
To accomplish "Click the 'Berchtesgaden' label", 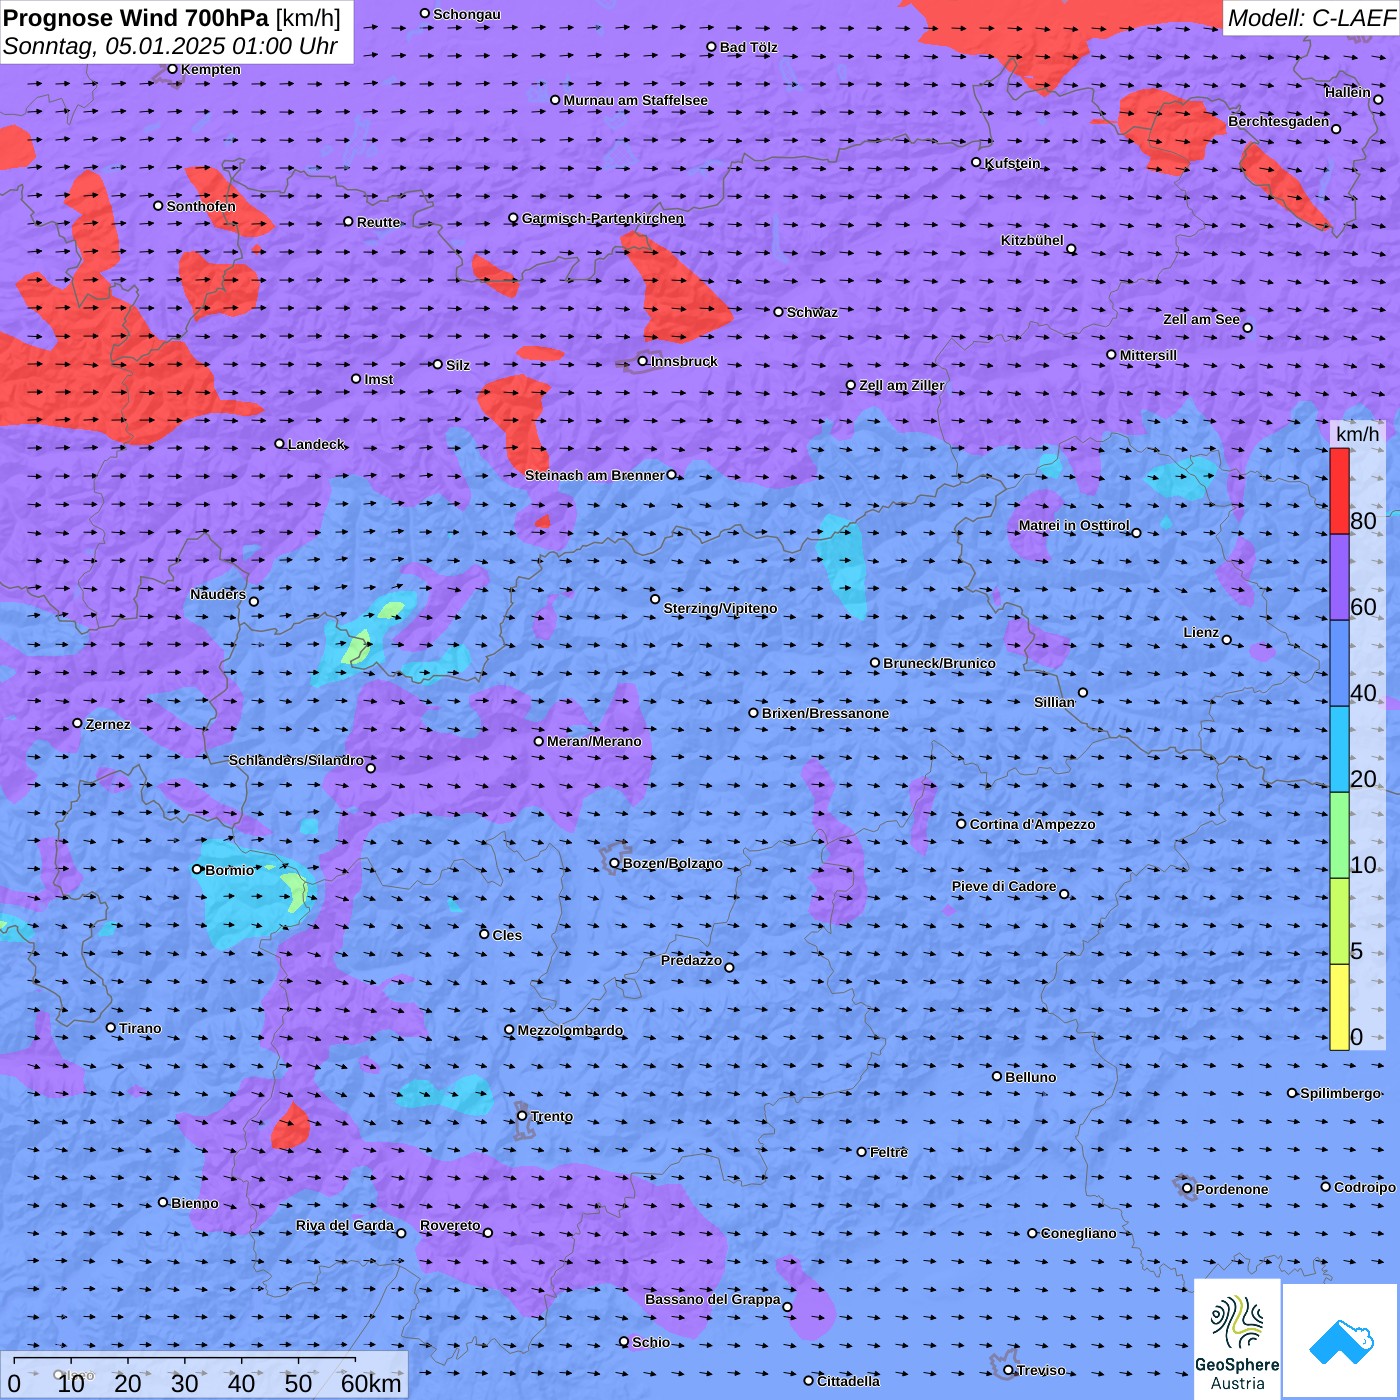I will (x=1278, y=121).
